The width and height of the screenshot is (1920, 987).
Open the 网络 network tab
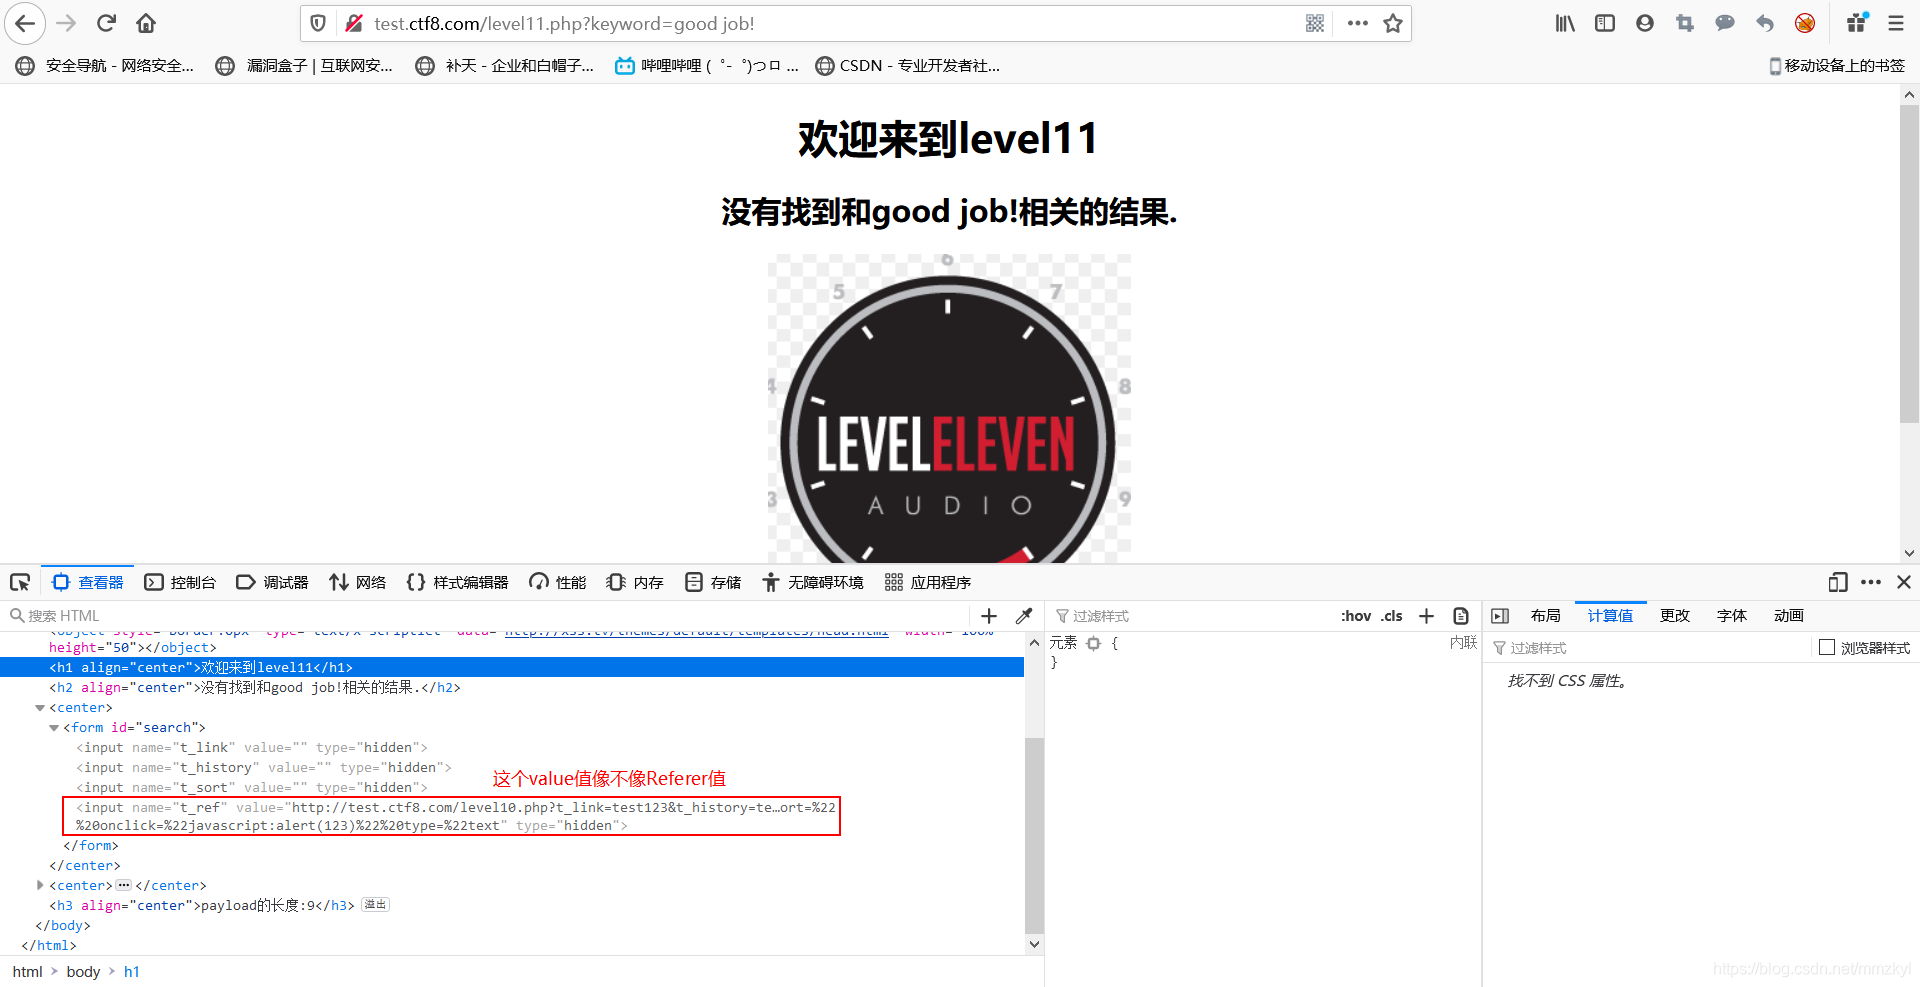click(x=358, y=582)
